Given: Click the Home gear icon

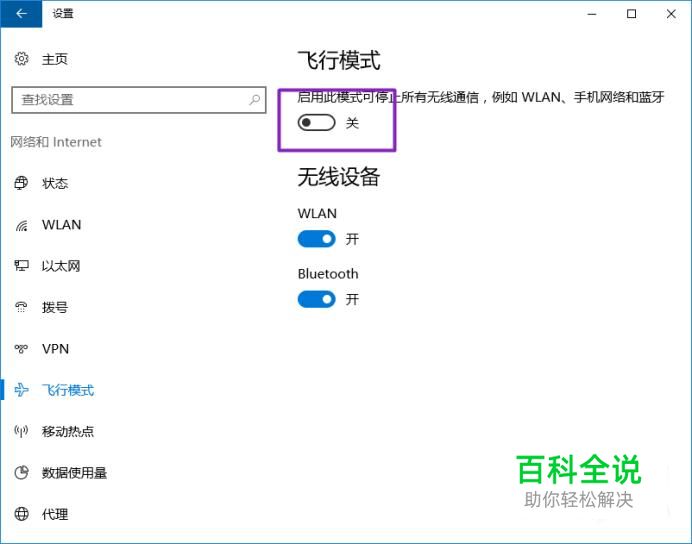Looking at the screenshot, I should click(x=22, y=59).
